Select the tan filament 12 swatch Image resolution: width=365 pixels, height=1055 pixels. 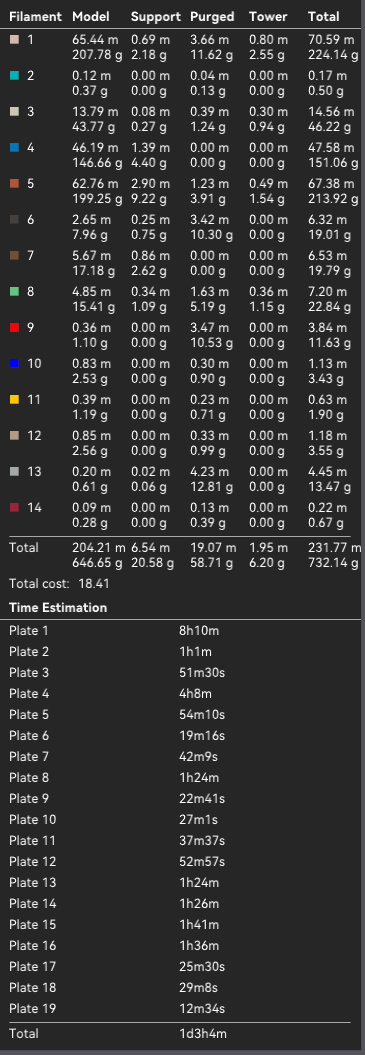[14, 435]
